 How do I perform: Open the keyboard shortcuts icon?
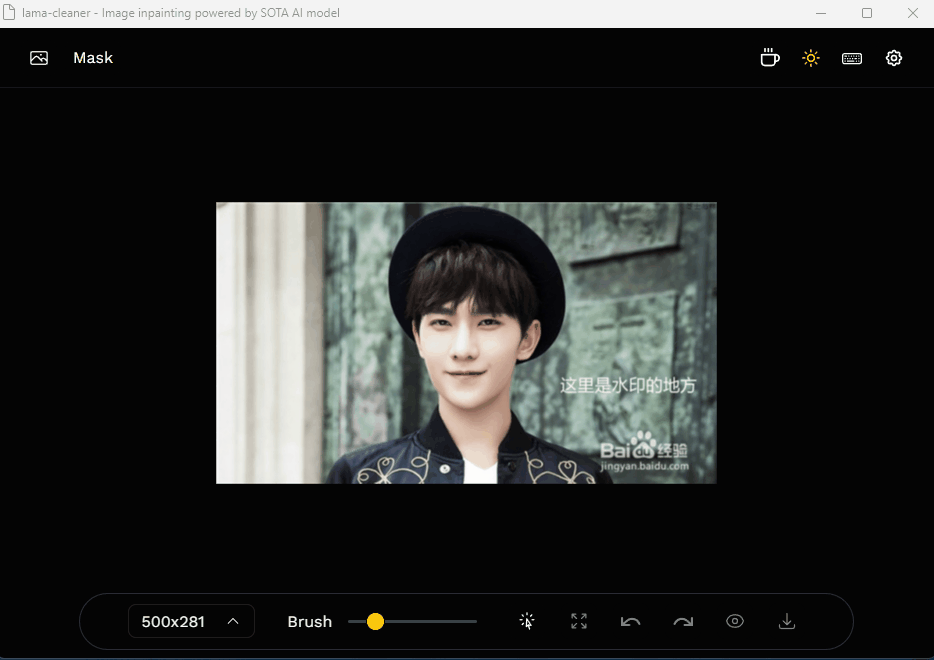pos(852,58)
